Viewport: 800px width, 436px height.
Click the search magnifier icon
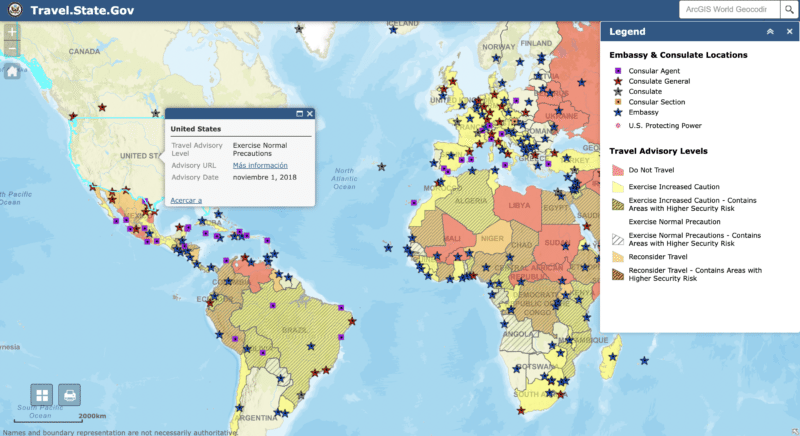point(788,9)
